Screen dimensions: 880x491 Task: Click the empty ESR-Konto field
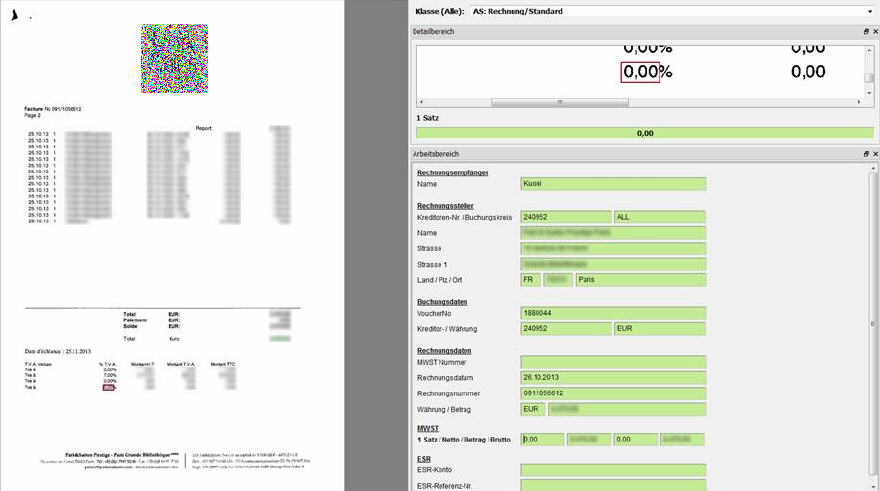[613, 470]
